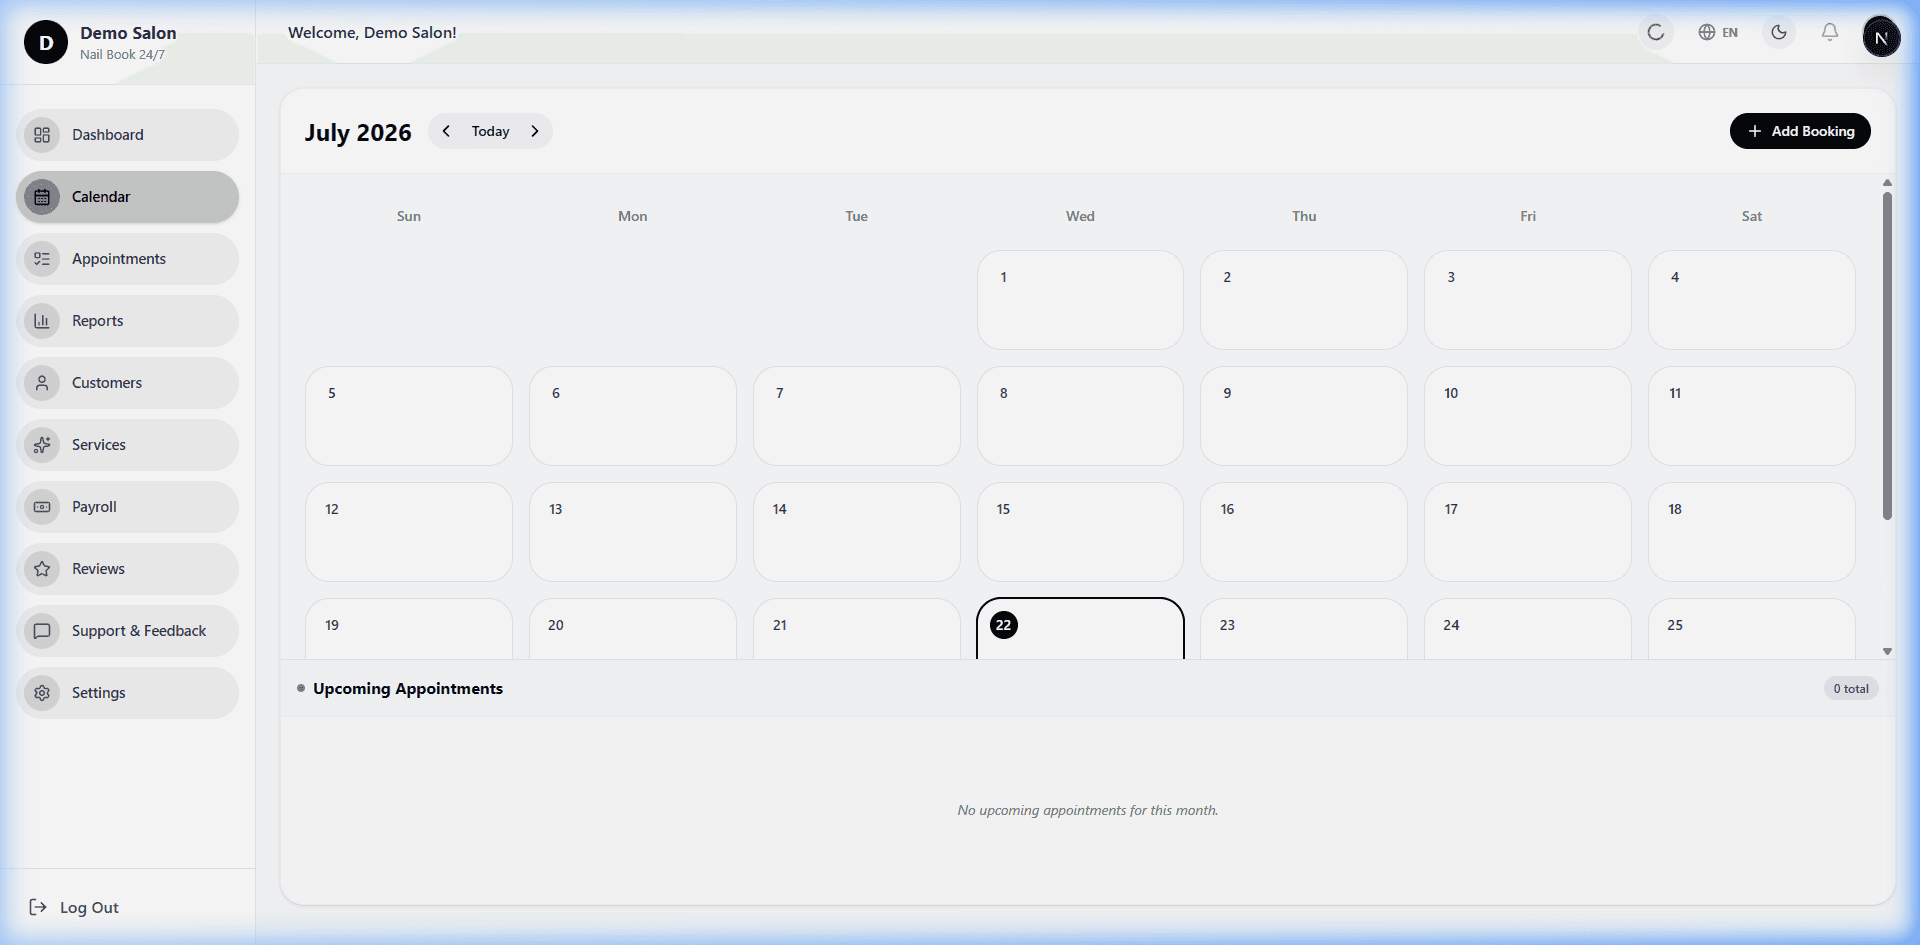Viewport: 1920px width, 945px height.
Task: Click the Customers person icon
Action: coord(42,383)
